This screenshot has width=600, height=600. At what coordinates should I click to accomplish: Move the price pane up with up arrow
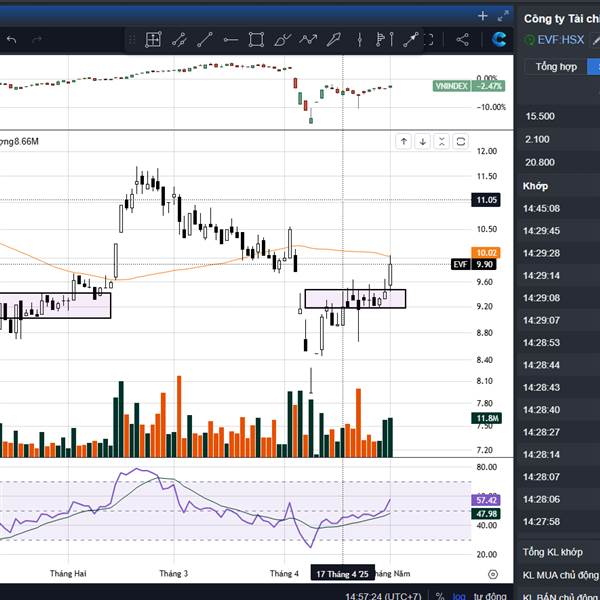point(404,142)
